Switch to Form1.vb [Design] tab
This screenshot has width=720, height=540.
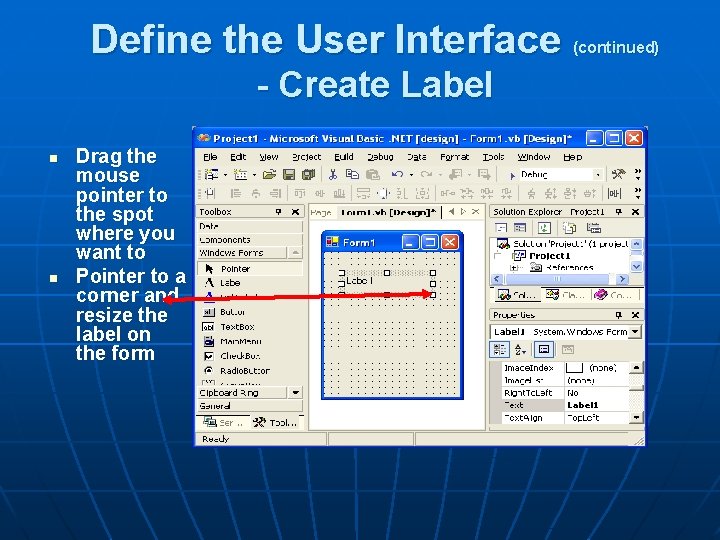tap(388, 212)
